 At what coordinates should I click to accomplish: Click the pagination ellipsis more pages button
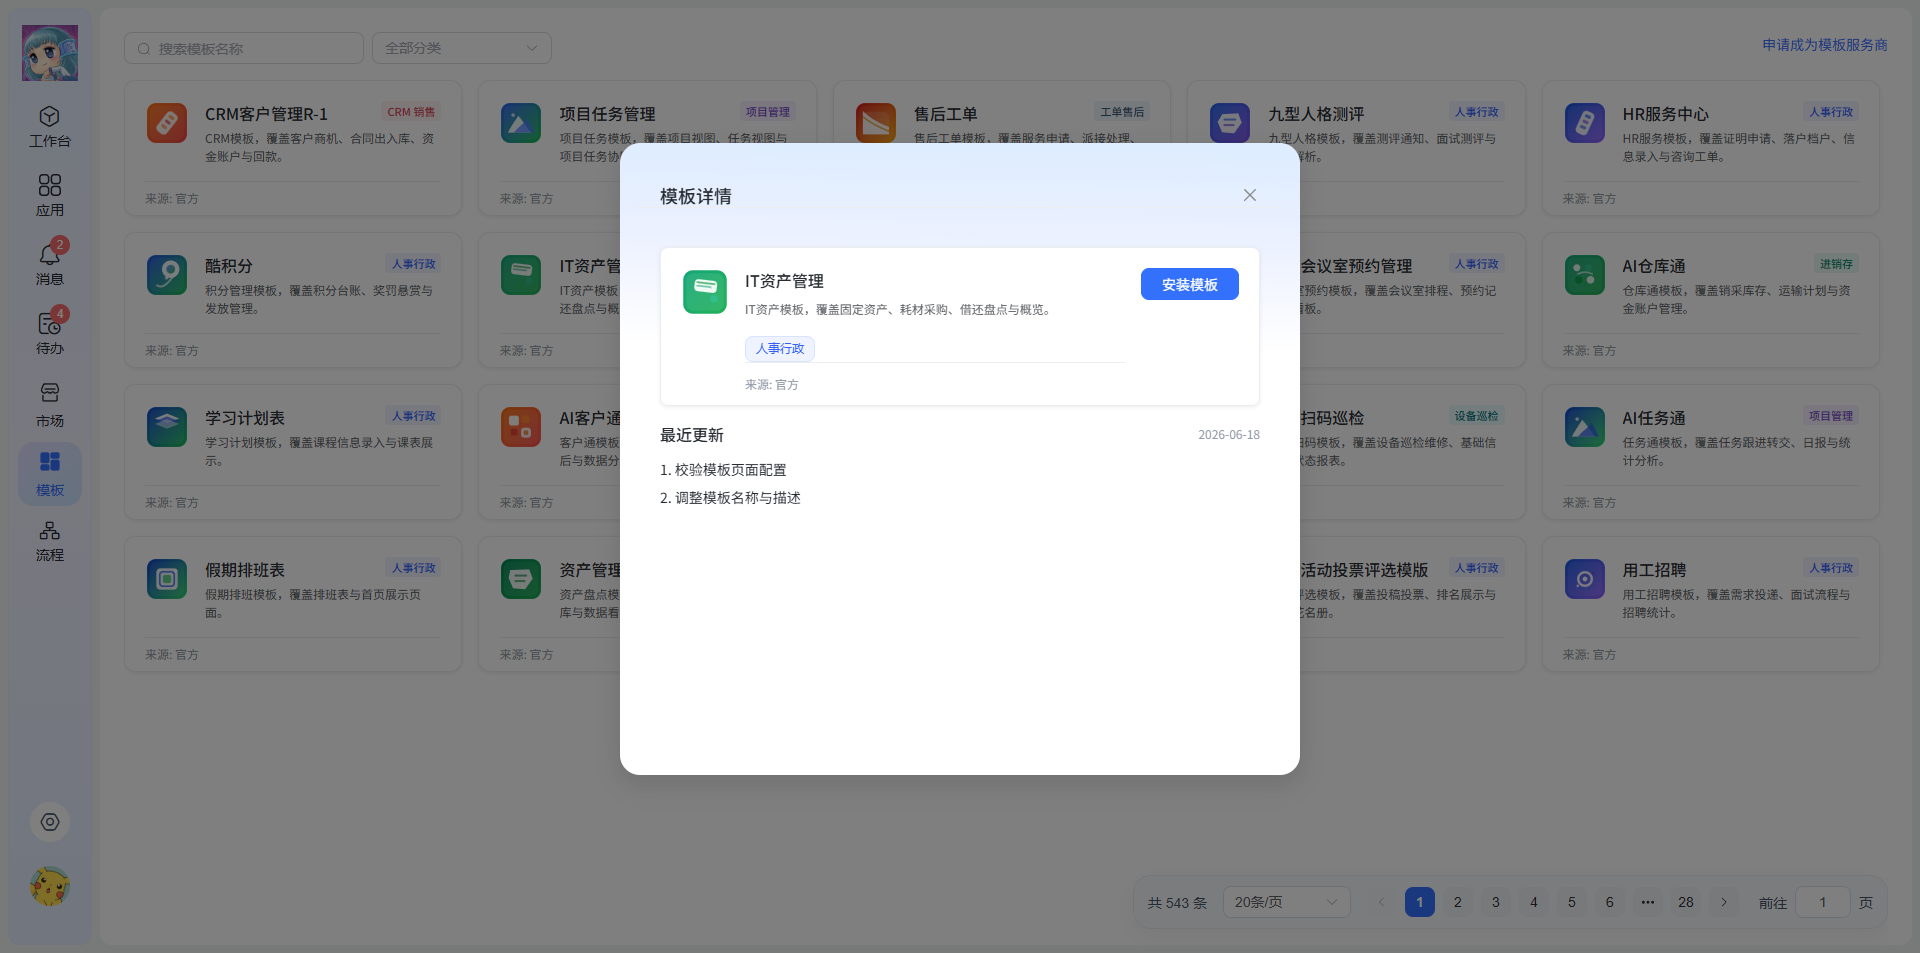pos(1648,902)
